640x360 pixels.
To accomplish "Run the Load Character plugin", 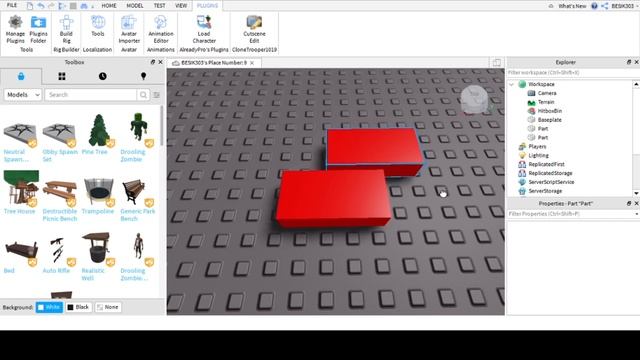I will coord(204,29).
